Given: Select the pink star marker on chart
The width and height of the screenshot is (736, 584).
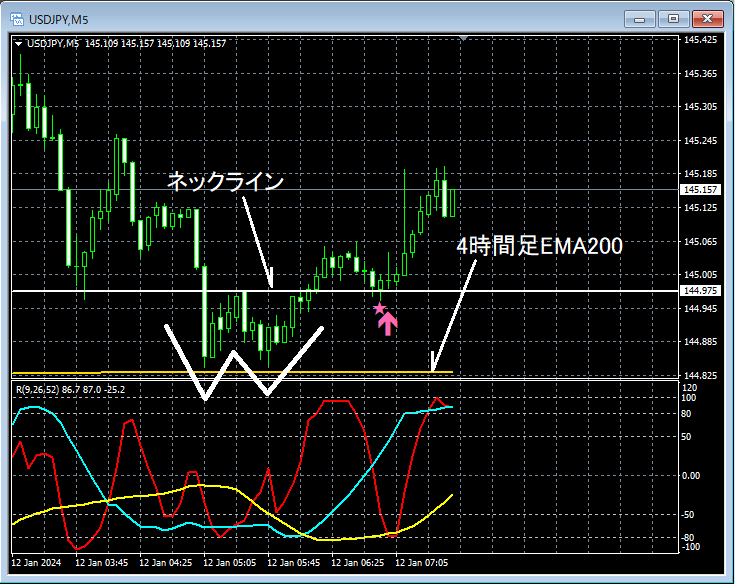Looking at the screenshot, I should 379,308.
